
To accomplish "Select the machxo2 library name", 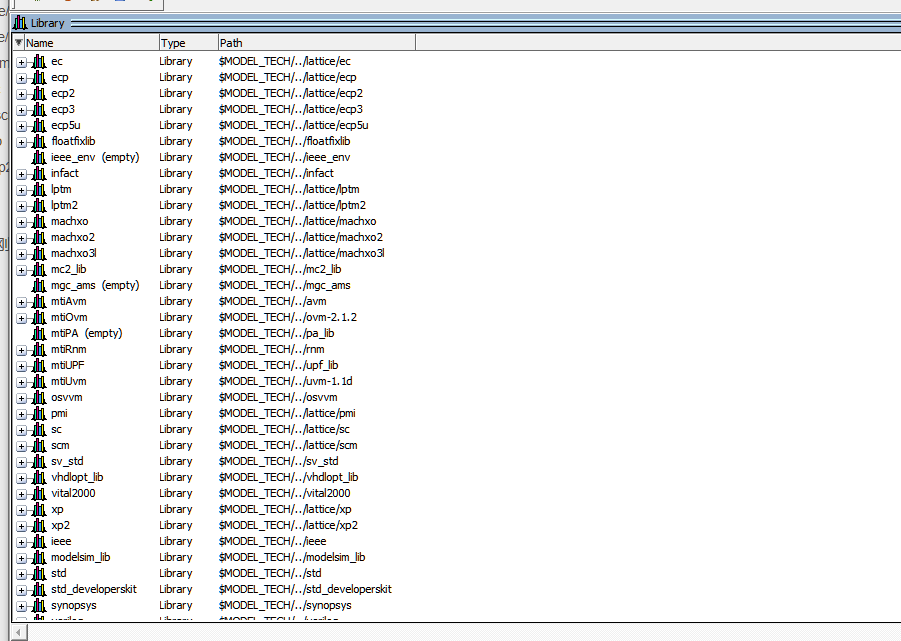I will pos(73,237).
